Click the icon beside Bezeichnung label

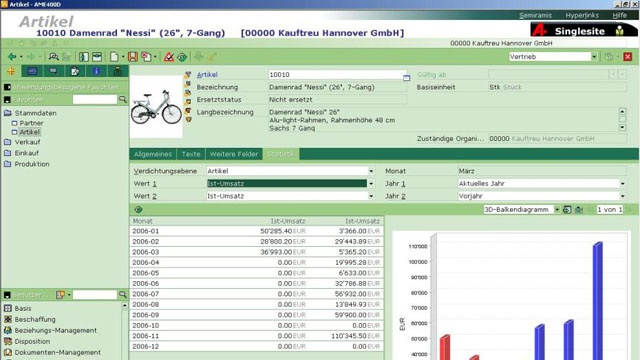point(188,84)
